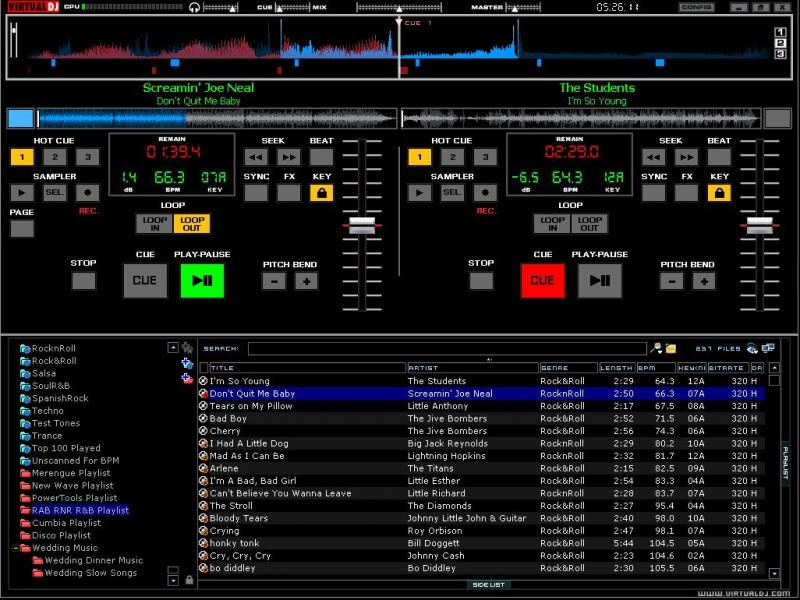Click the red add playlist folder icon
Screen dimensions: 800x600
point(187,378)
